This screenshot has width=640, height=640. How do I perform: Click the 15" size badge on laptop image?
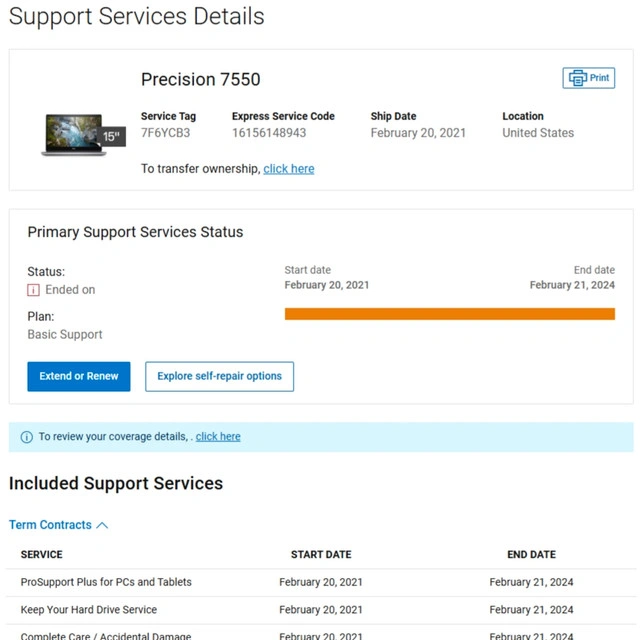[111, 137]
